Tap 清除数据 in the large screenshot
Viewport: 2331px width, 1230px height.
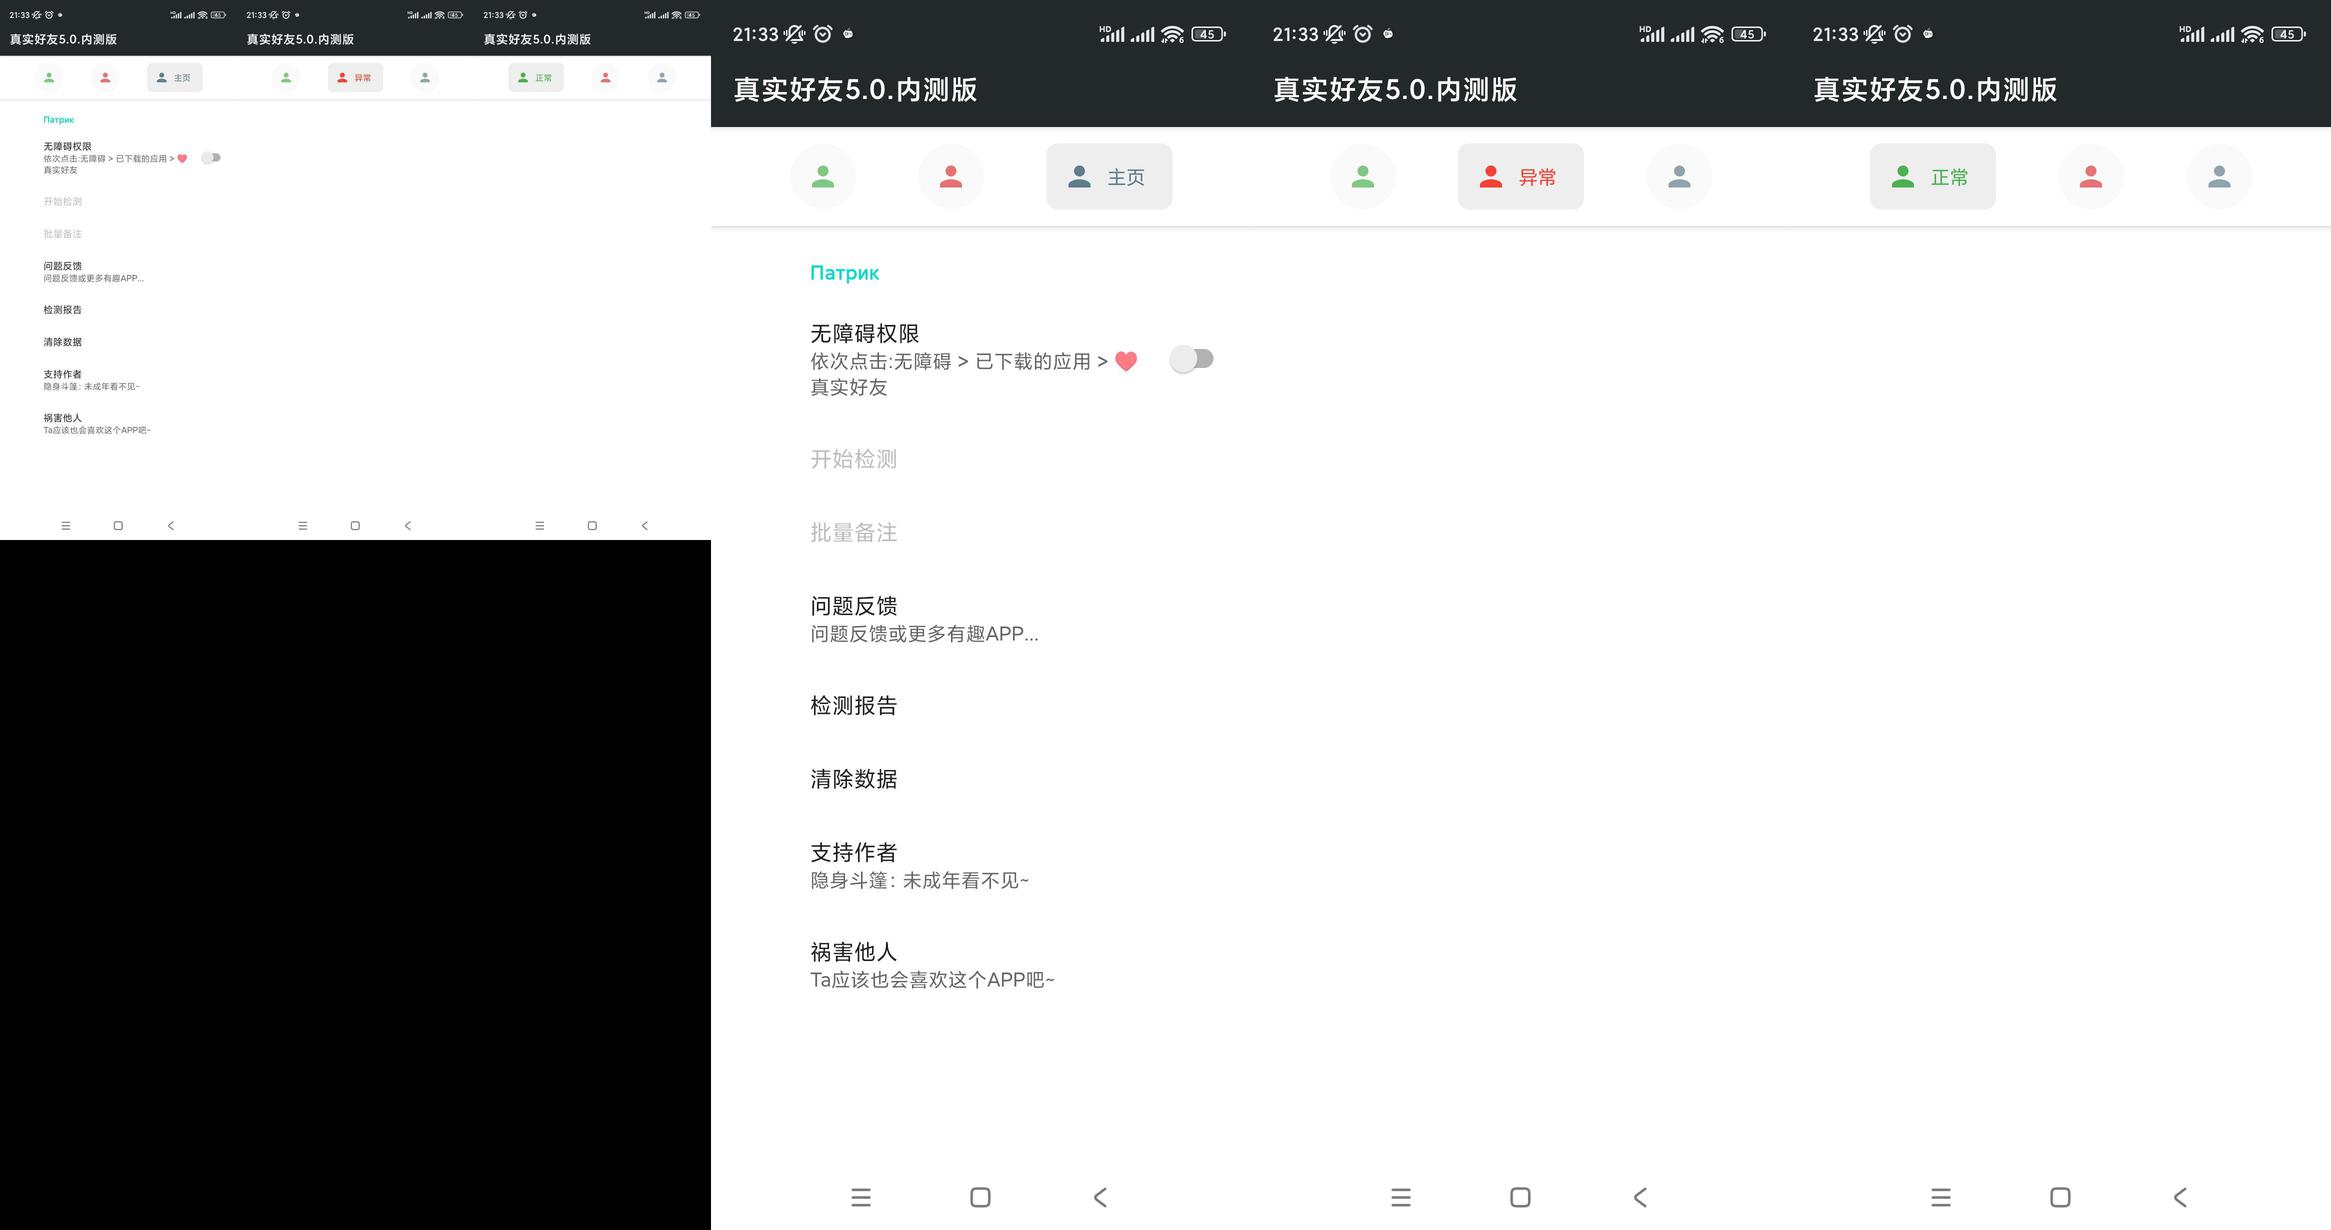(853, 779)
